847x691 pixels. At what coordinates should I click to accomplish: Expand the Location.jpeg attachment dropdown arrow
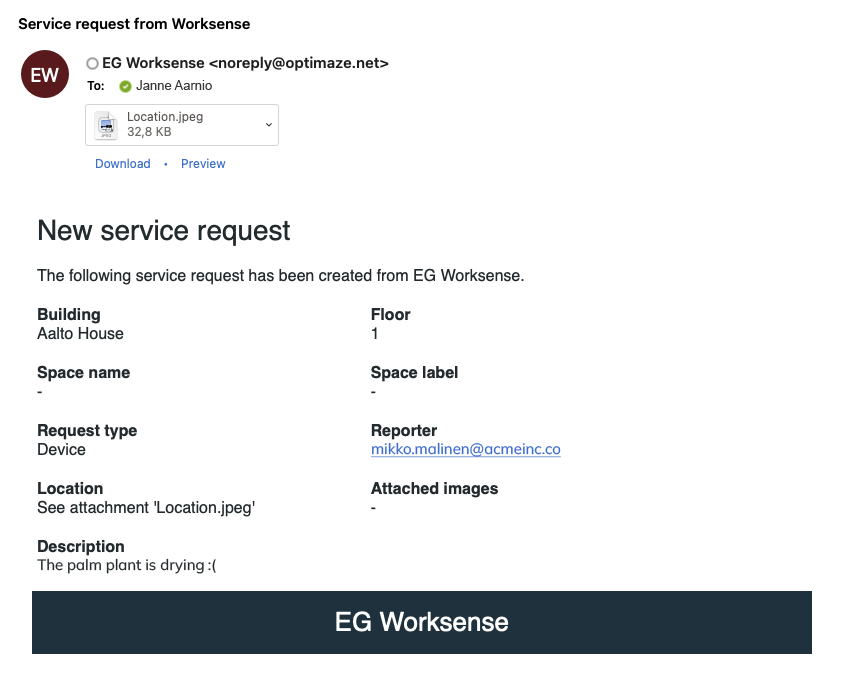click(x=268, y=124)
